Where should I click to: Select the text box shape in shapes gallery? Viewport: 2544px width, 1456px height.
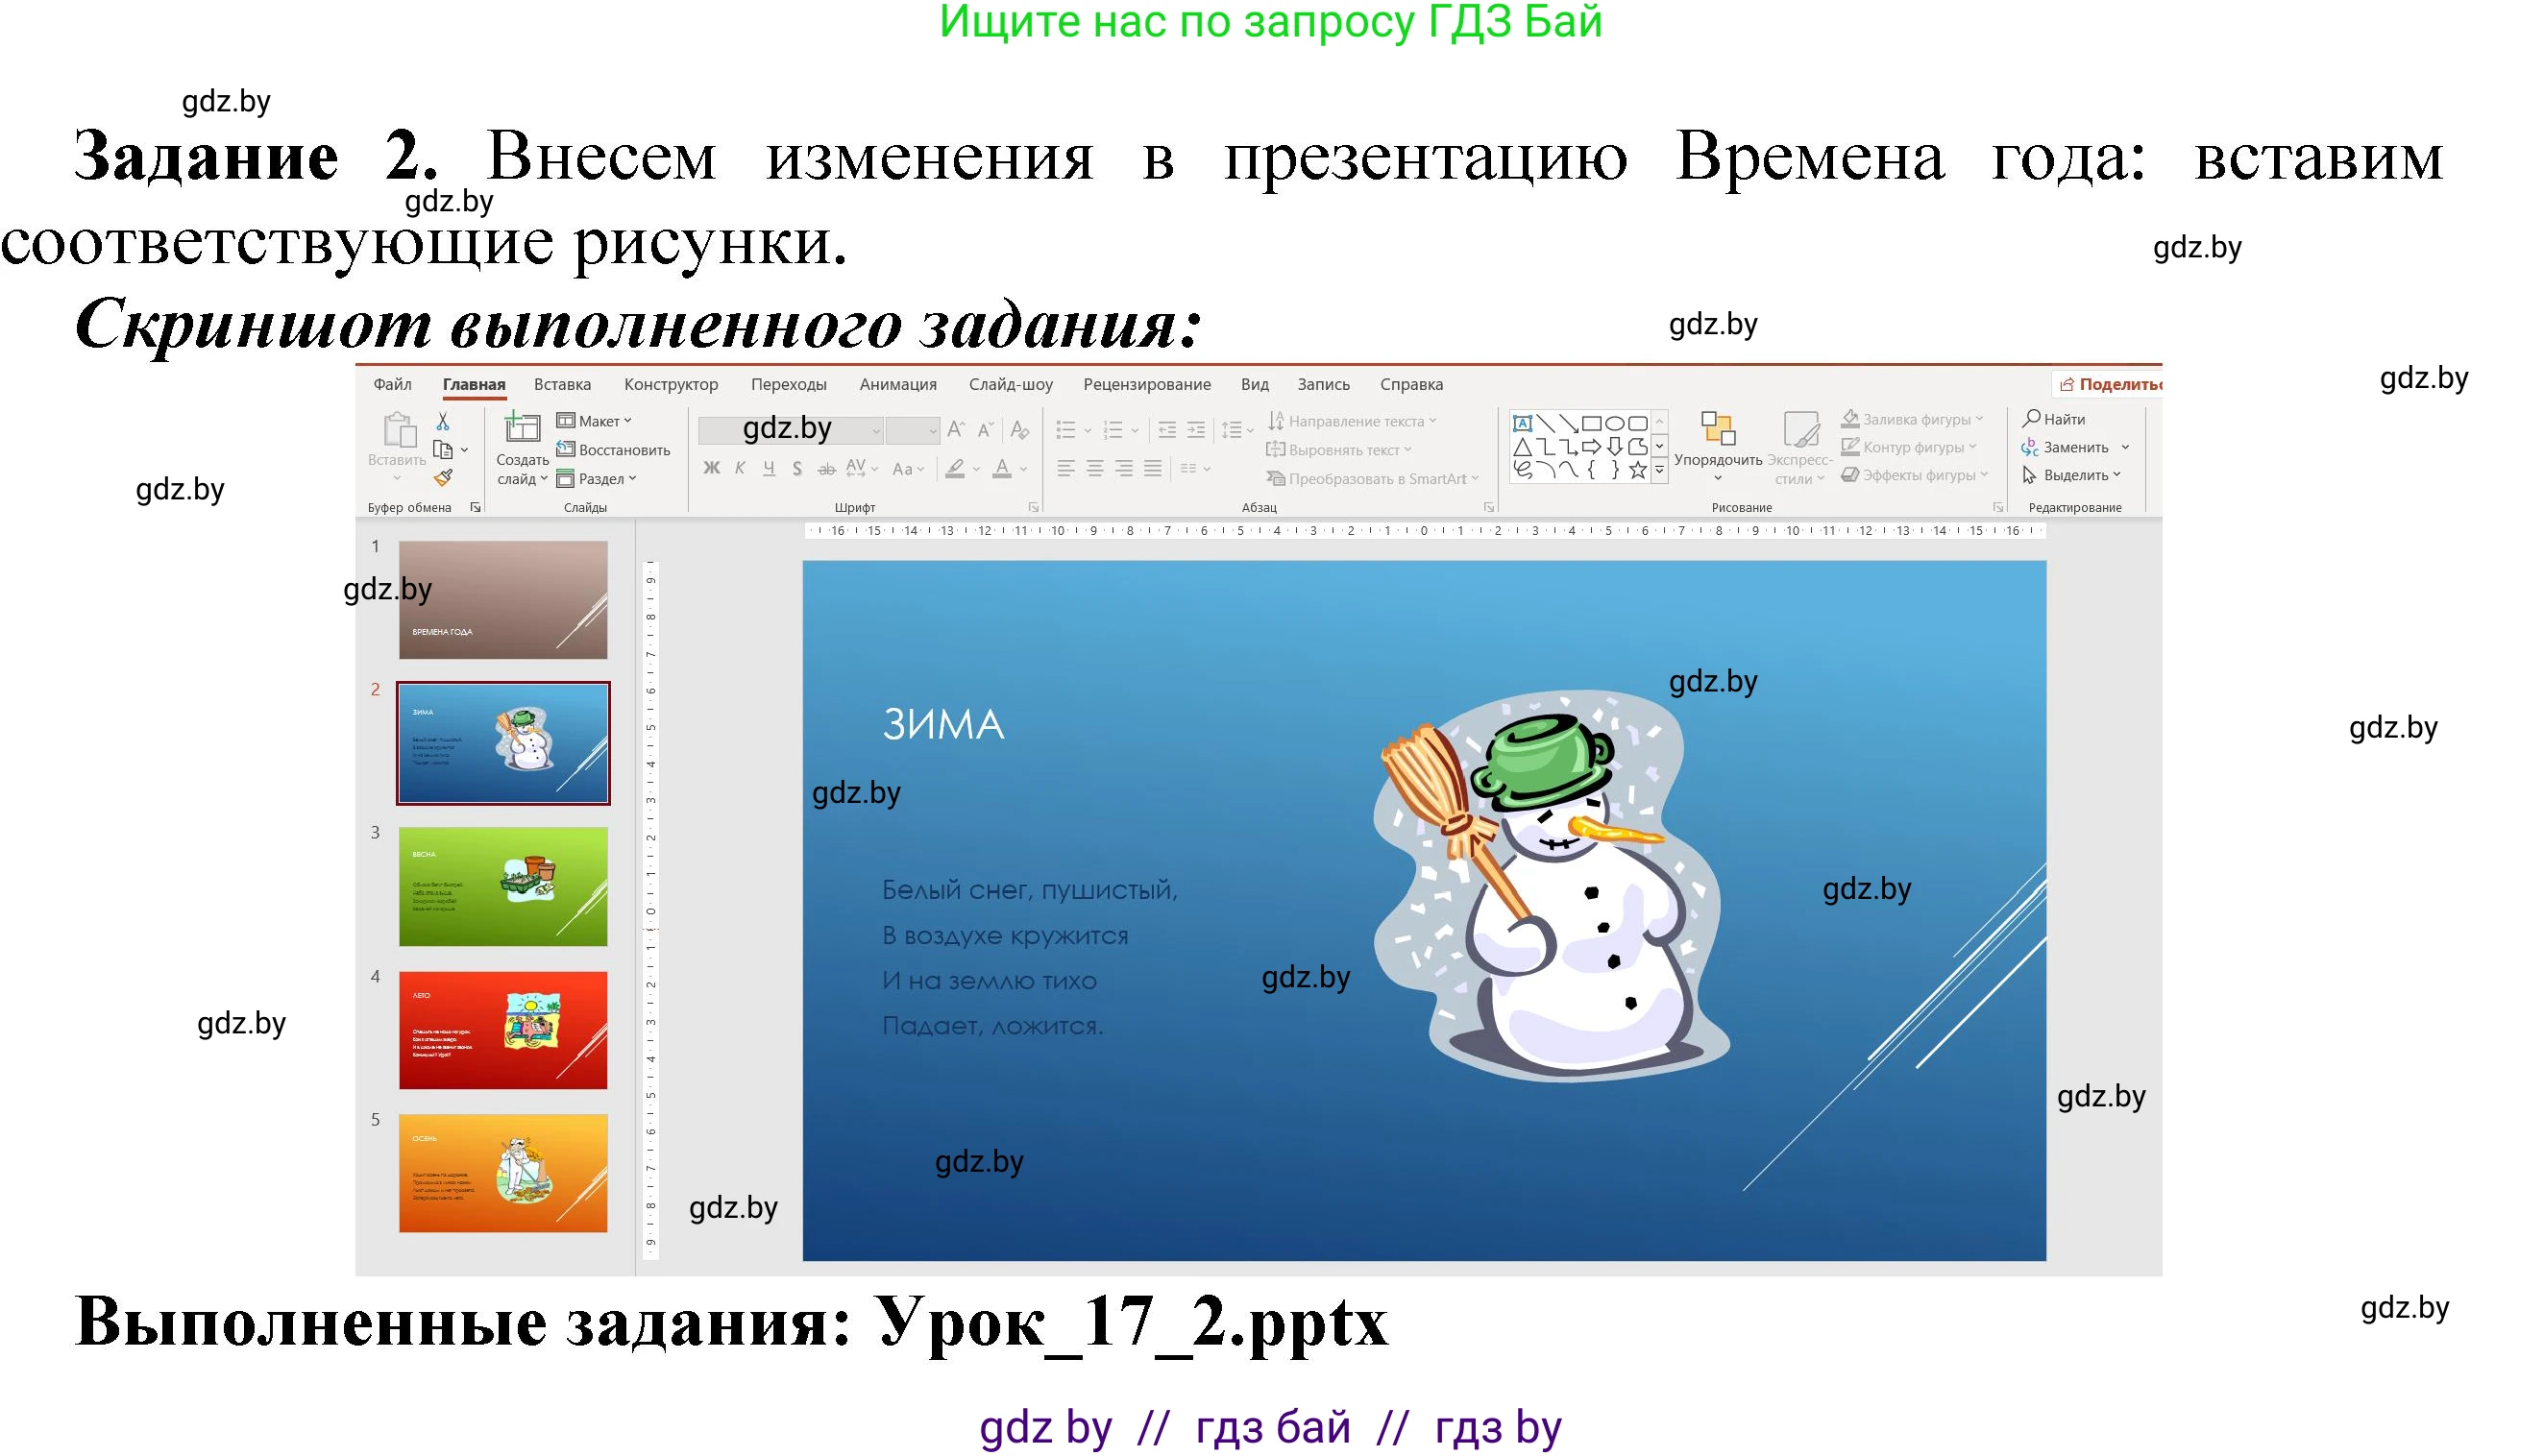click(x=1522, y=423)
